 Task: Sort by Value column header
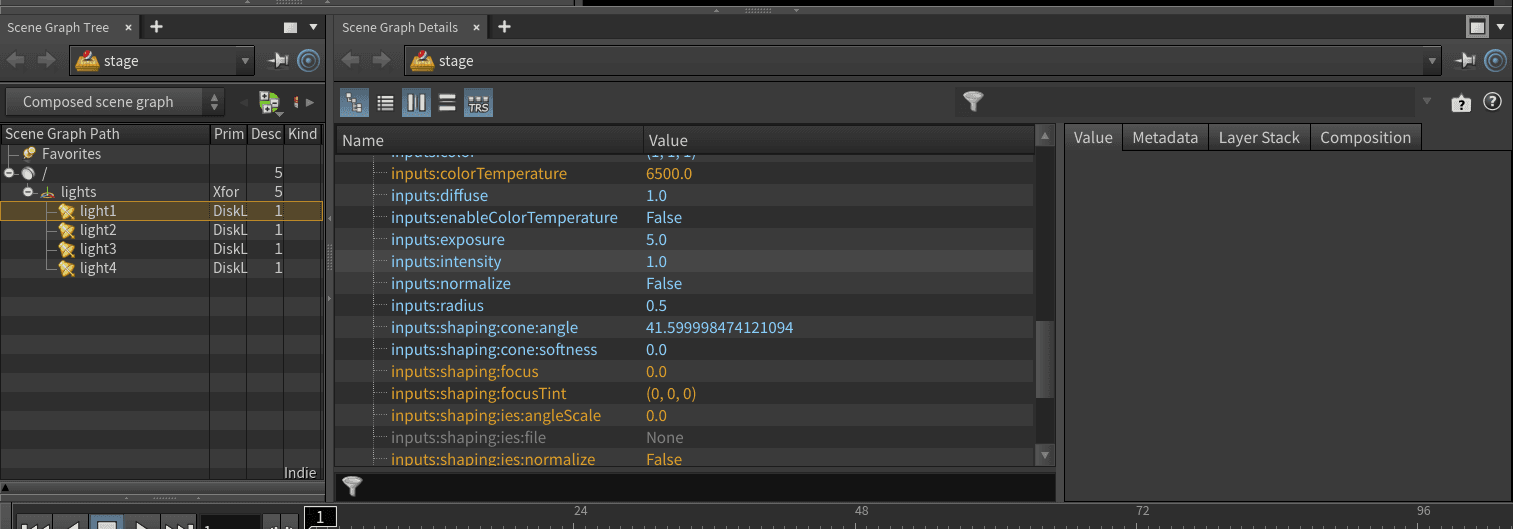pyautogui.click(x=838, y=140)
